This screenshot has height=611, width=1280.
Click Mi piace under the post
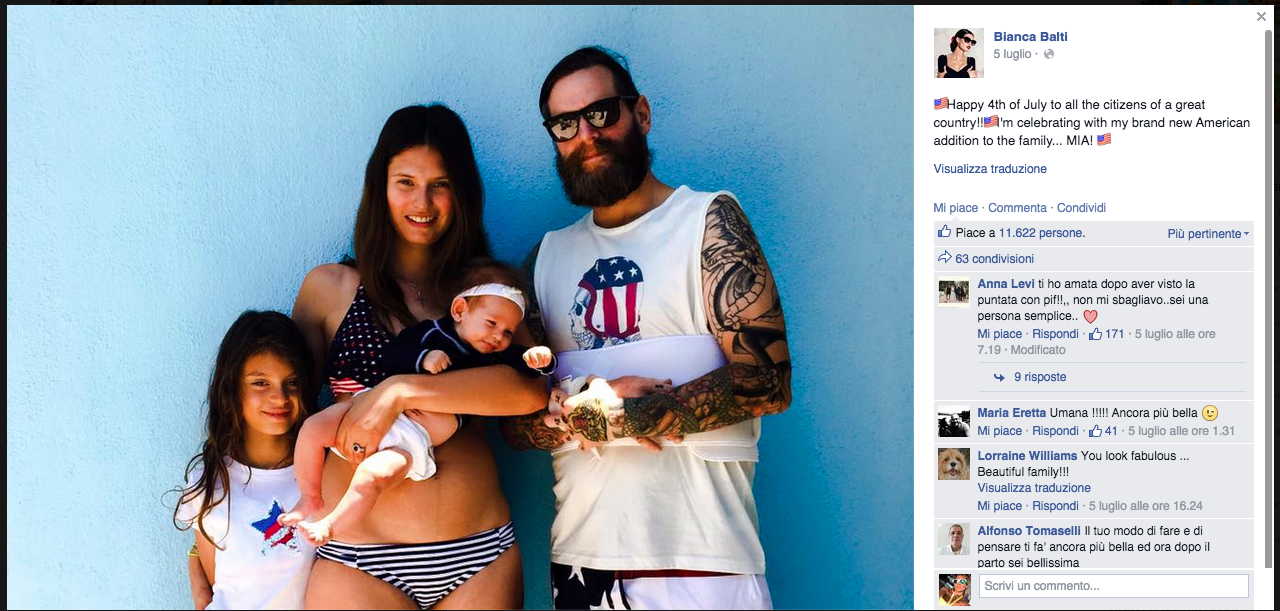(x=956, y=208)
